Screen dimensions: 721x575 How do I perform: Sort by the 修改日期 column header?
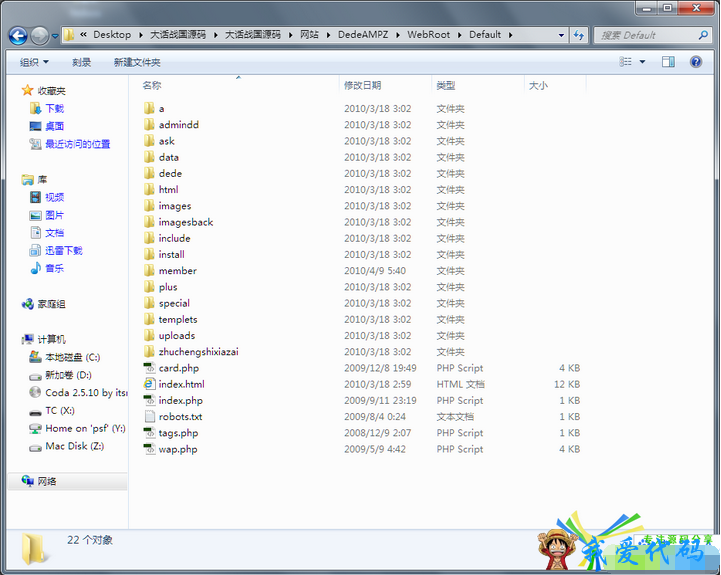coord(362,85)
